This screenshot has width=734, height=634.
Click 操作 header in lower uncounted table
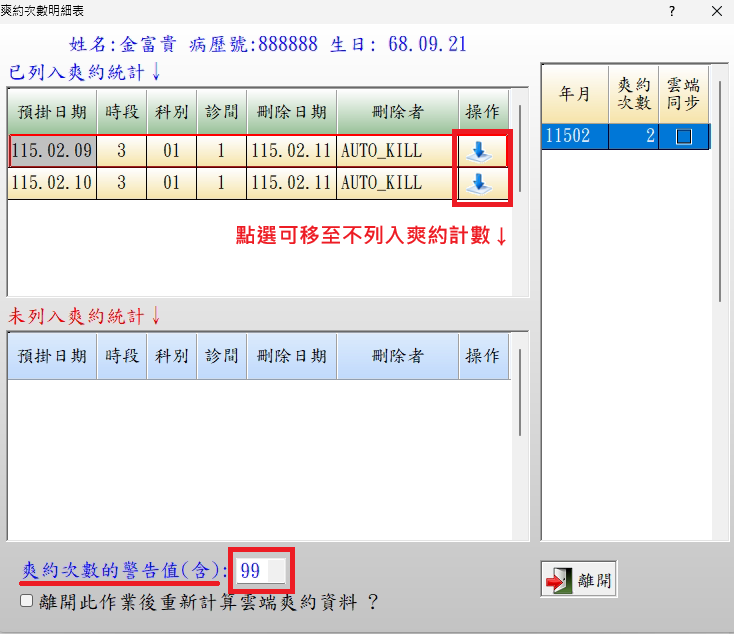pos(484,357)
